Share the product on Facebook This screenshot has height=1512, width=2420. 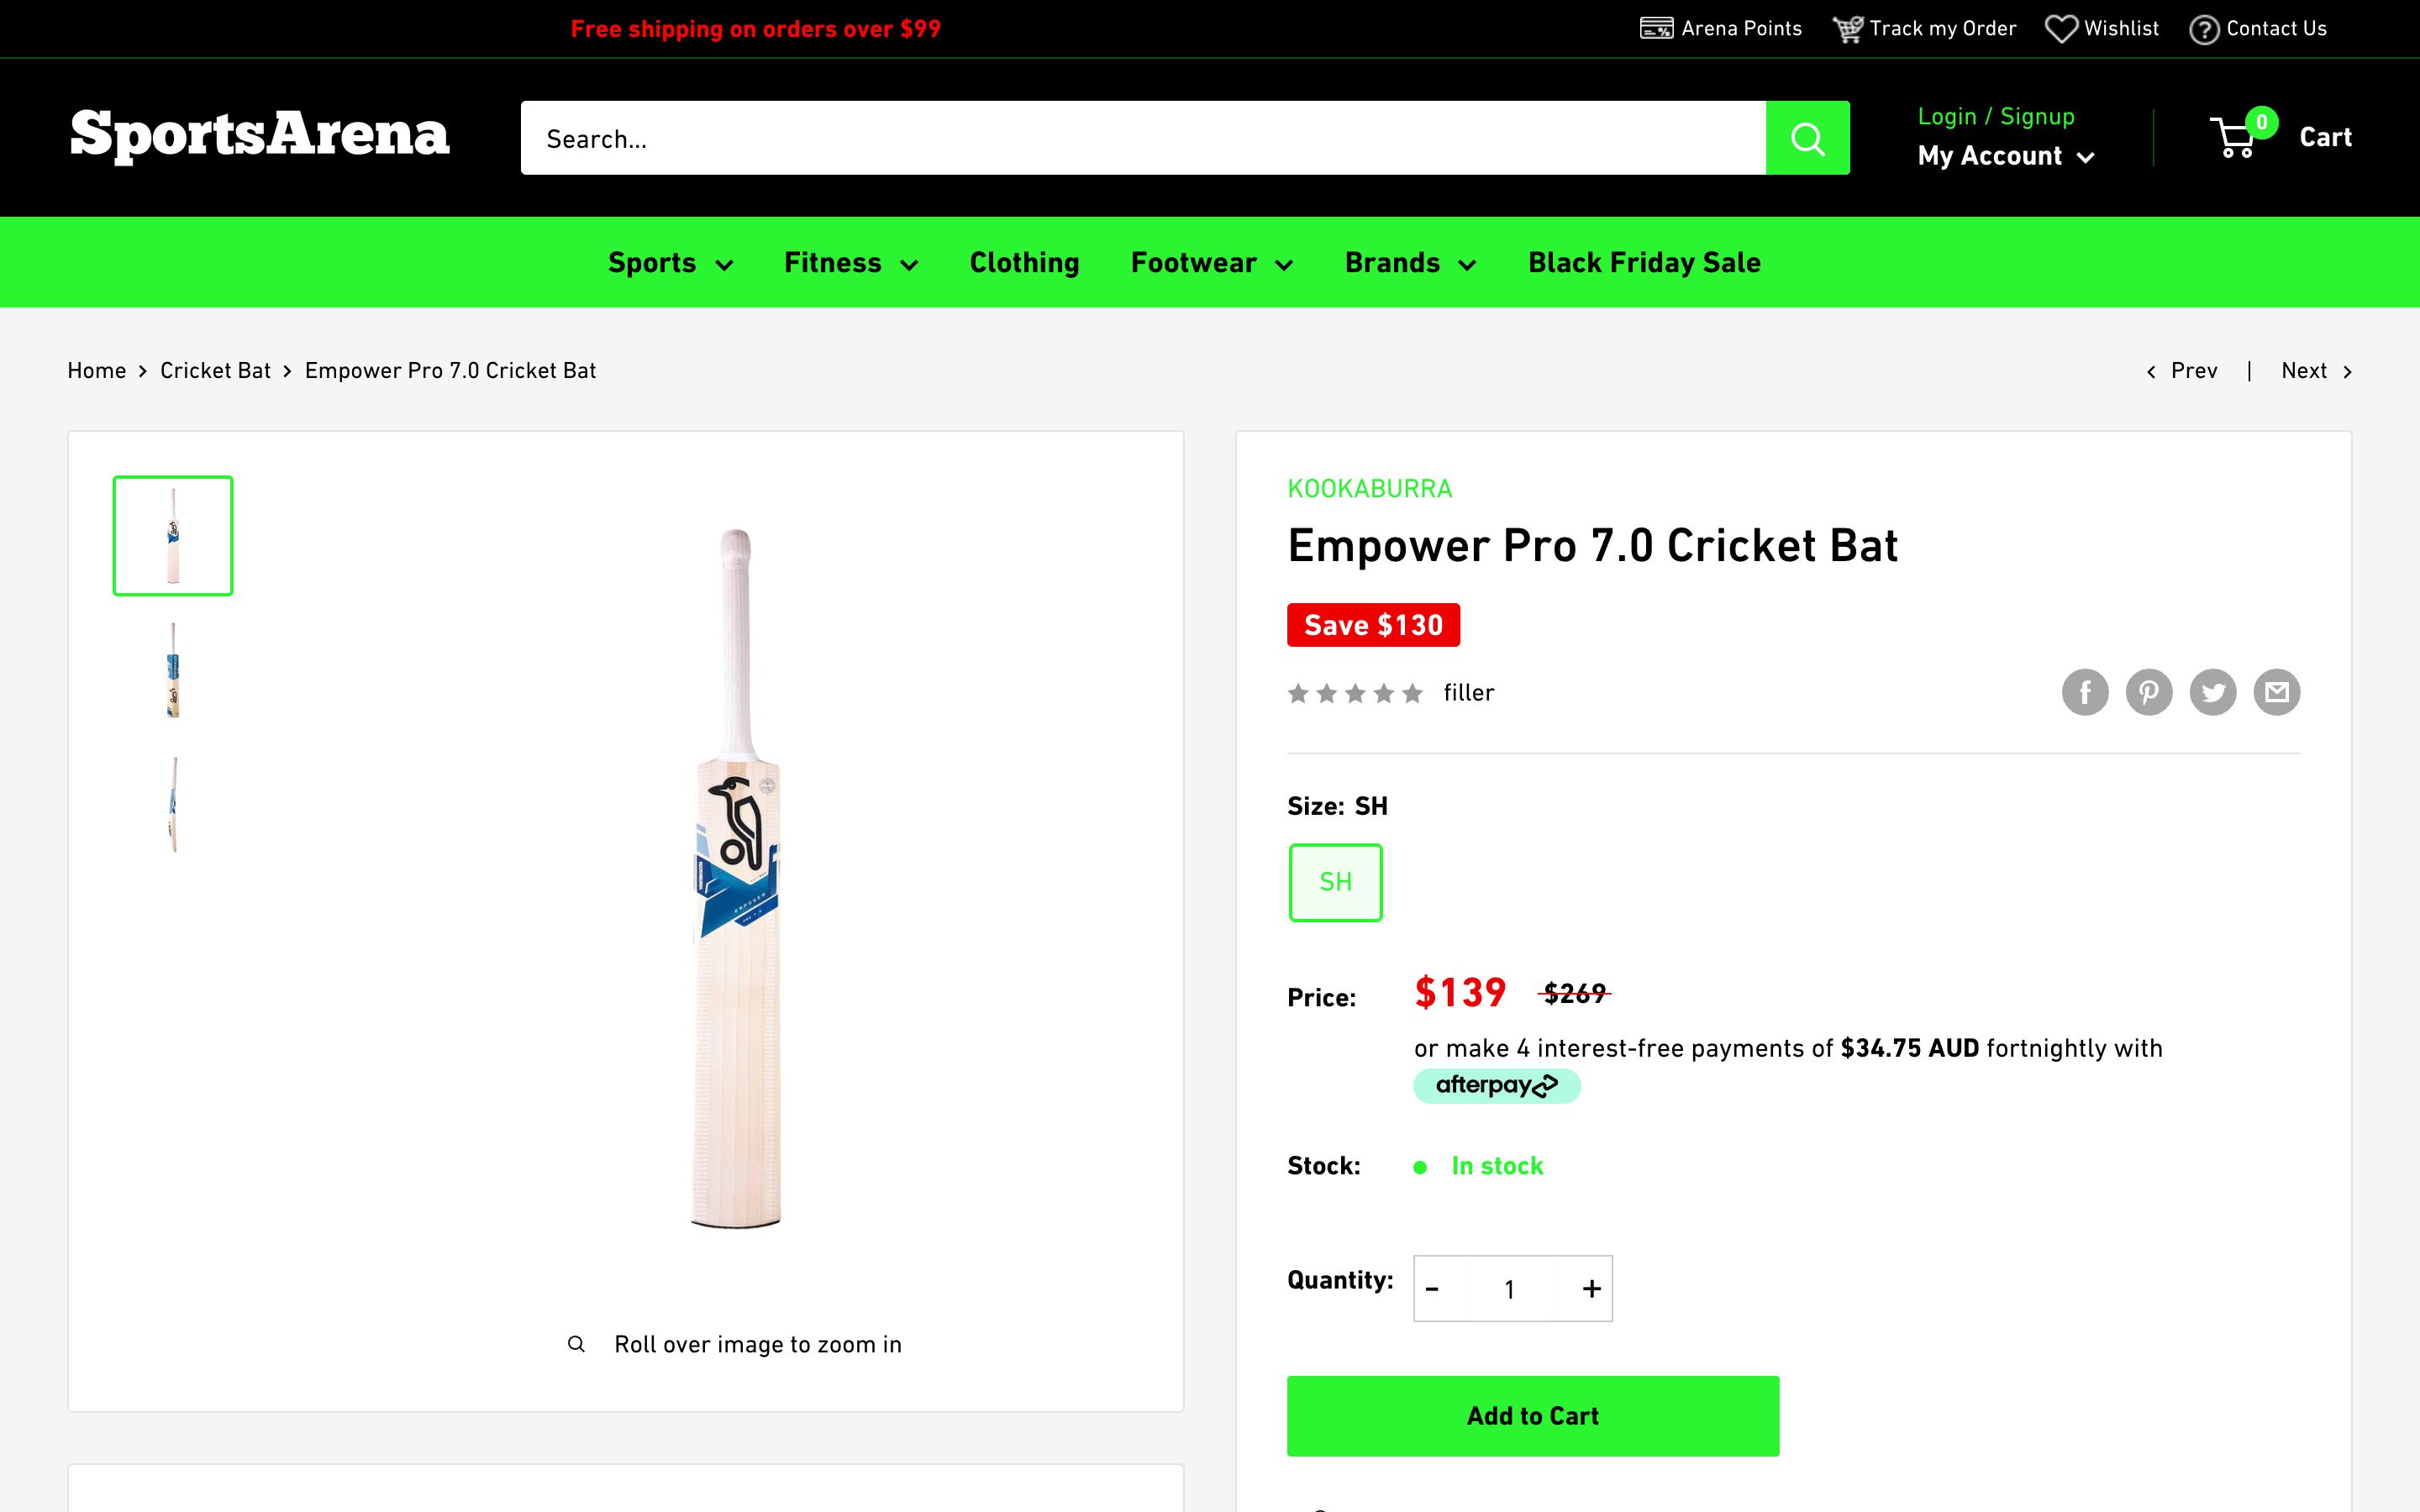point(2085,692)
